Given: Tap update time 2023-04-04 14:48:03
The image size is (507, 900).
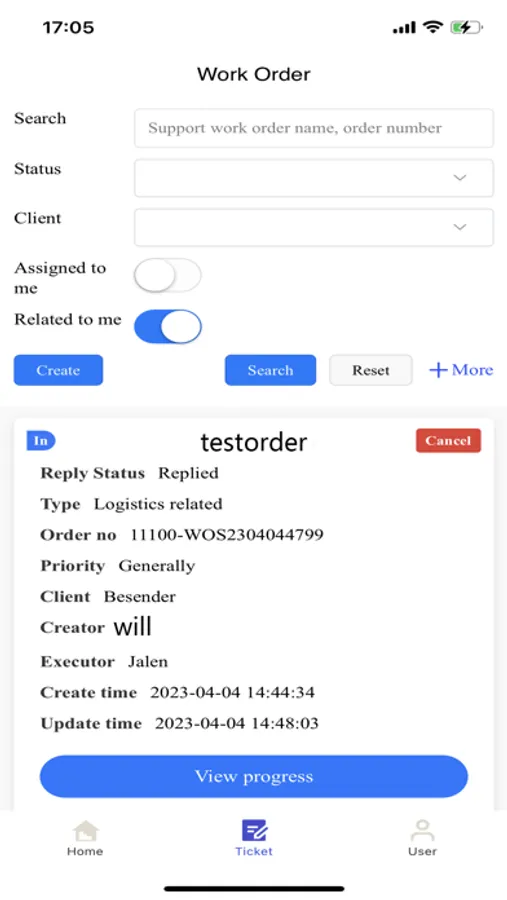Looking at the screenshot, I should point(237,723).
